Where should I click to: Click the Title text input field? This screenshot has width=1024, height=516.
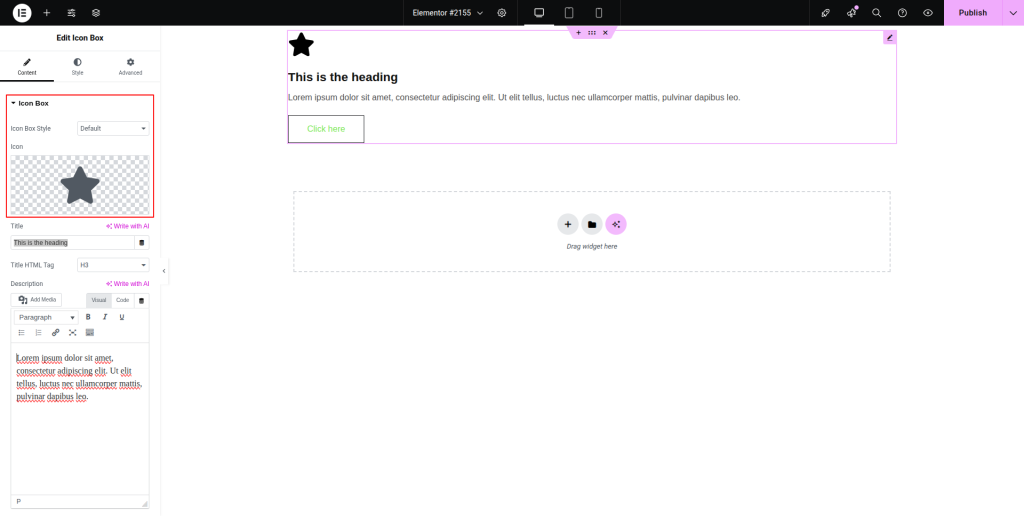[72, 243]
